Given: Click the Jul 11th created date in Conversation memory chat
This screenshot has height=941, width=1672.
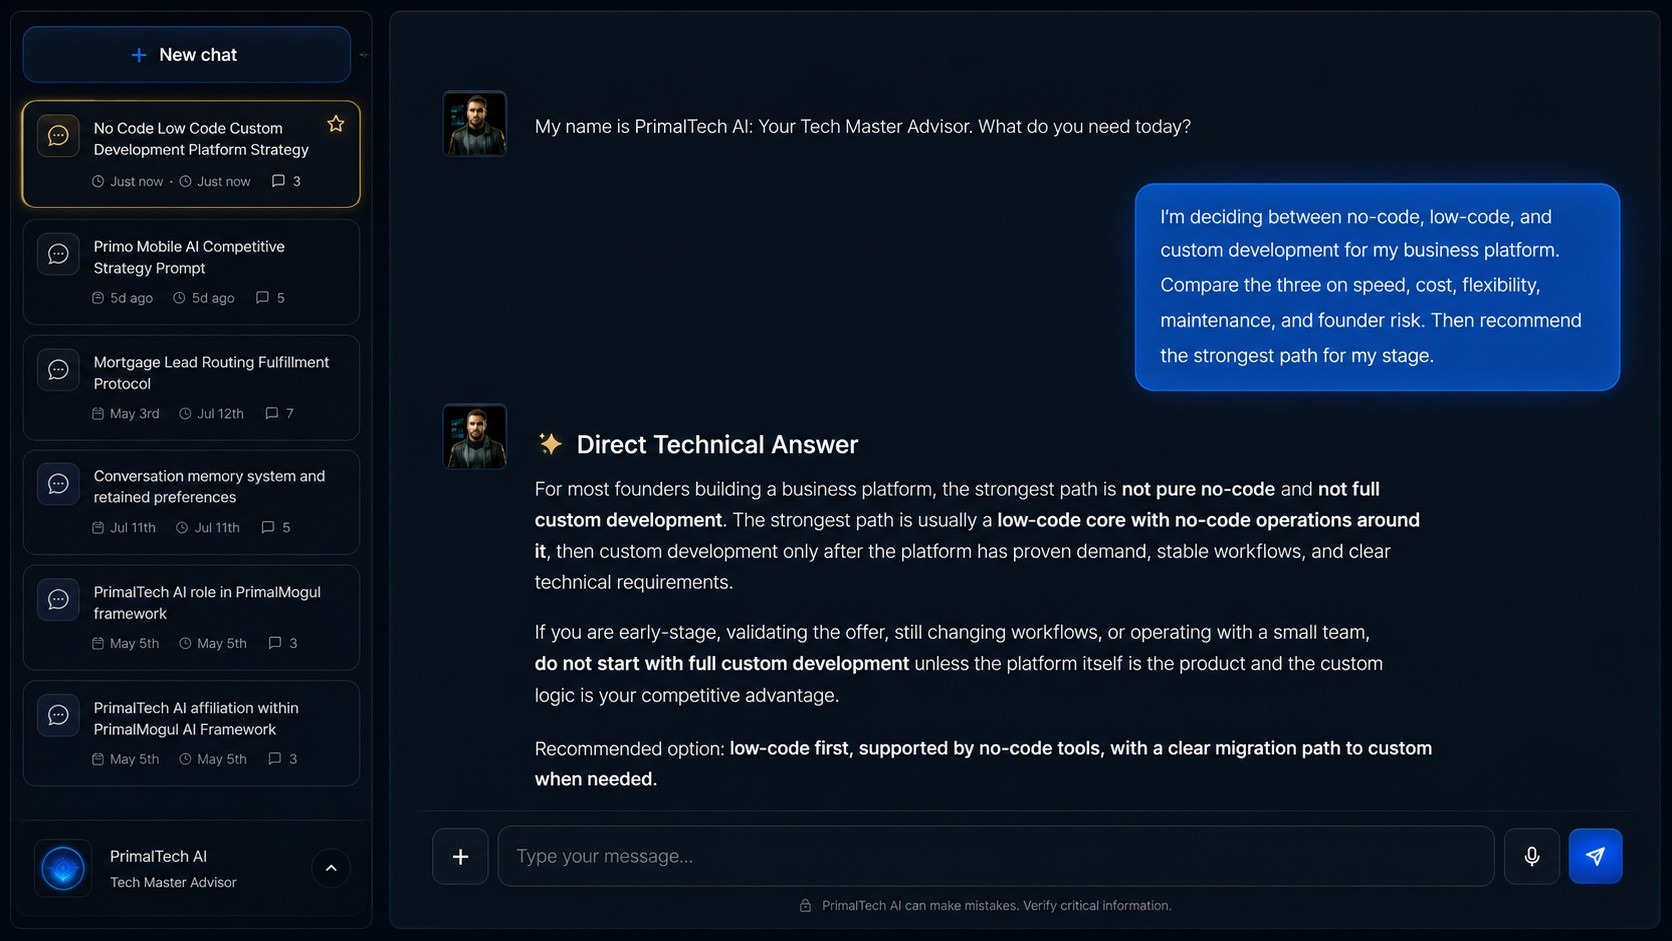Looking at the screenshot, I should (x=132, y=527).
